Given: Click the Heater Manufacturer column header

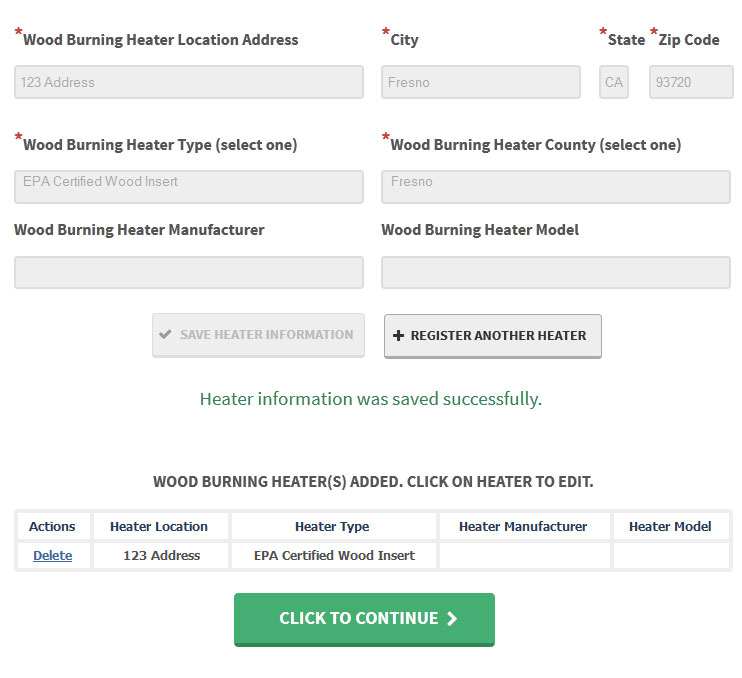Looking at the screenshot, I should [523, 527].
